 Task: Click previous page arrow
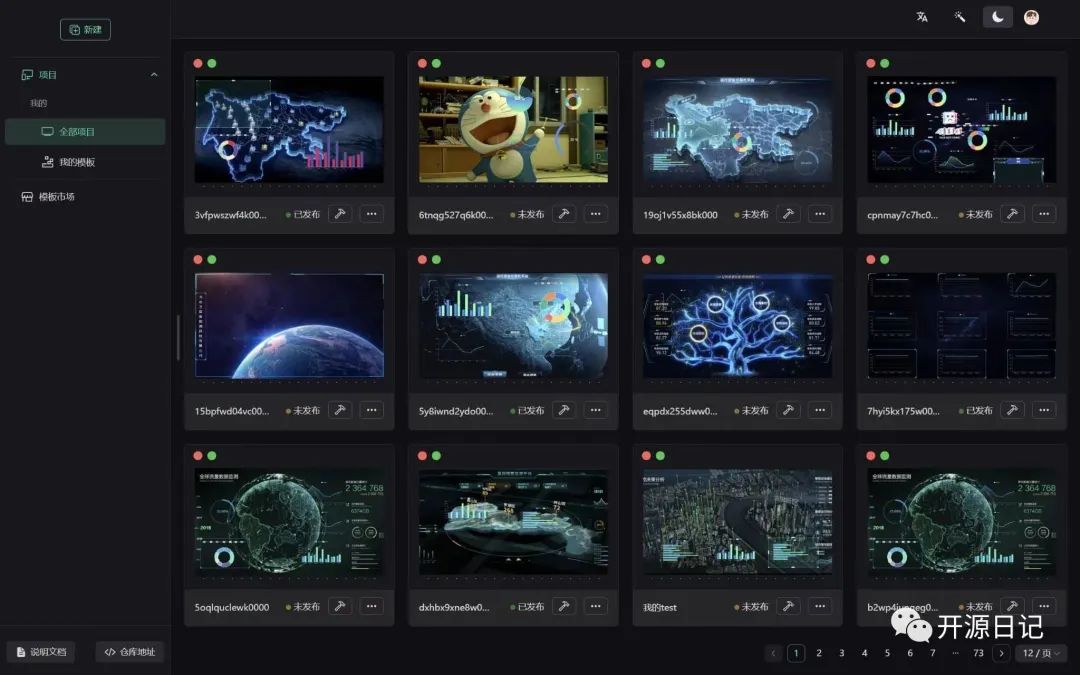(x=773, y=653)
